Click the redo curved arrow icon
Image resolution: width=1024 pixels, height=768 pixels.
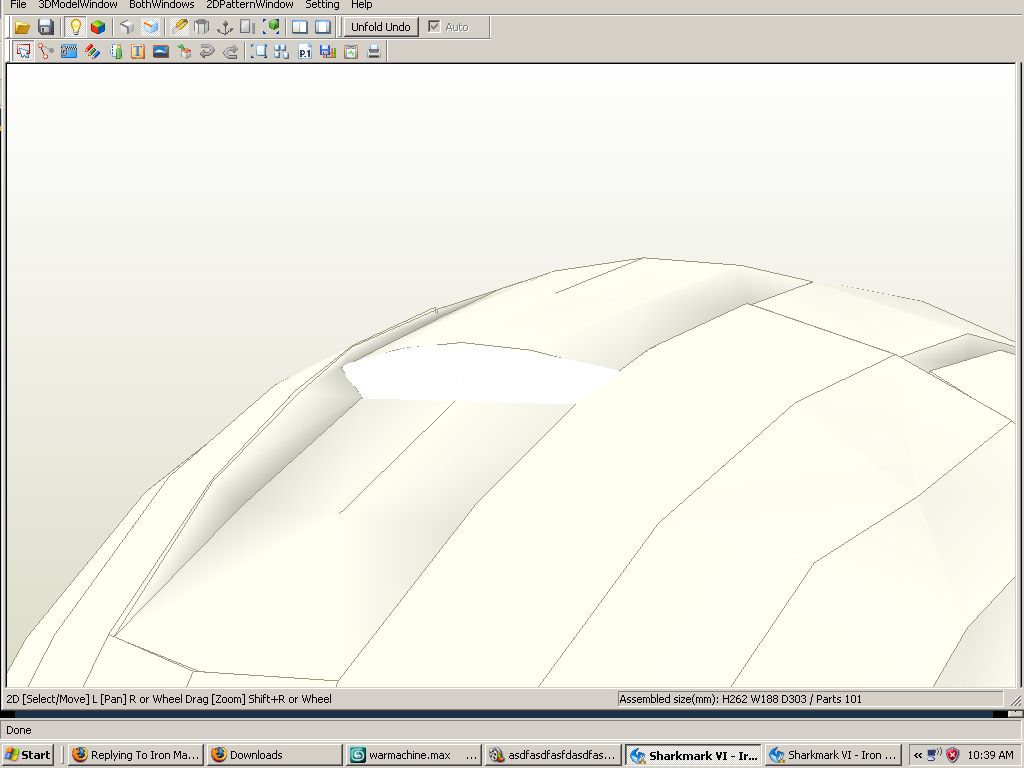230,51
